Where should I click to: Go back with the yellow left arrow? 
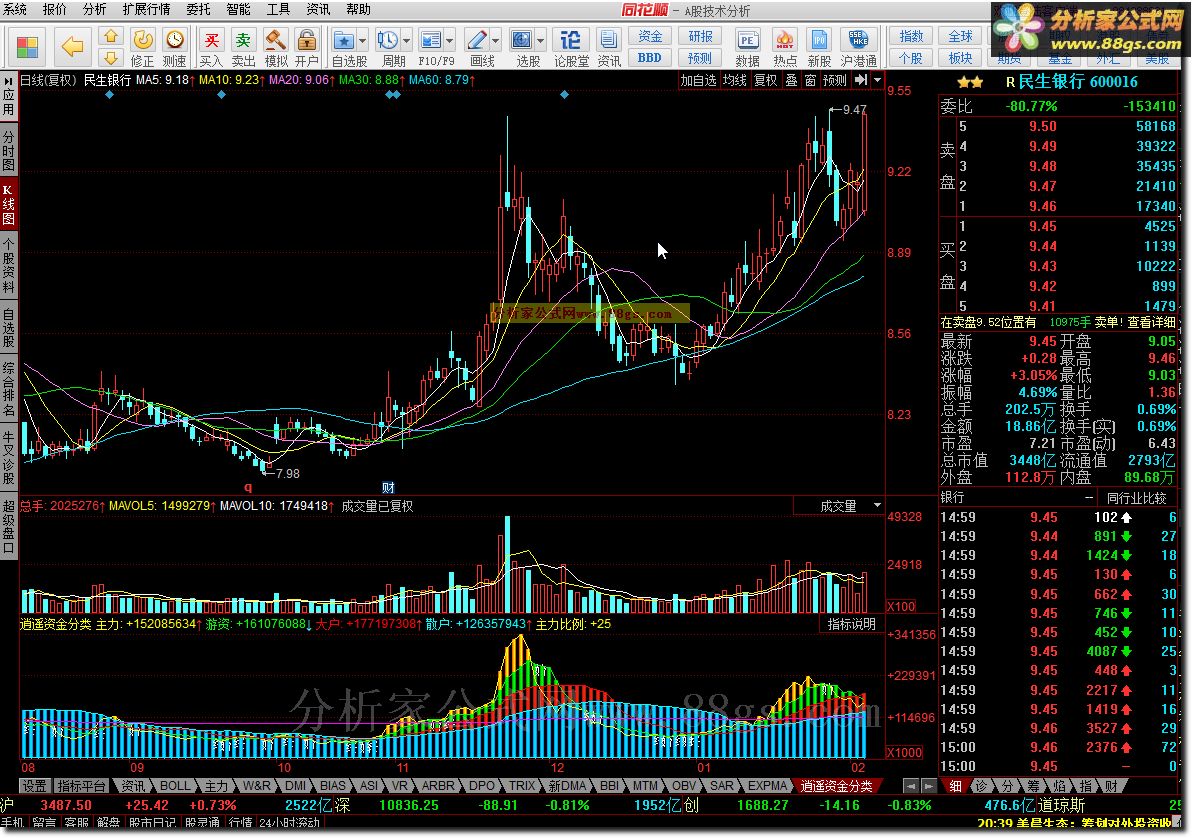coord(72,47)
